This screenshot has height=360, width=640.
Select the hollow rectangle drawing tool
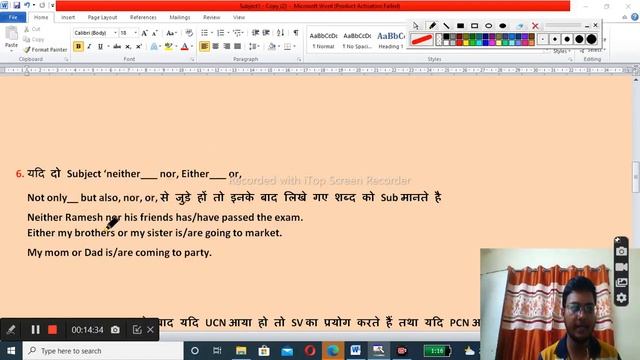point(474,26)
